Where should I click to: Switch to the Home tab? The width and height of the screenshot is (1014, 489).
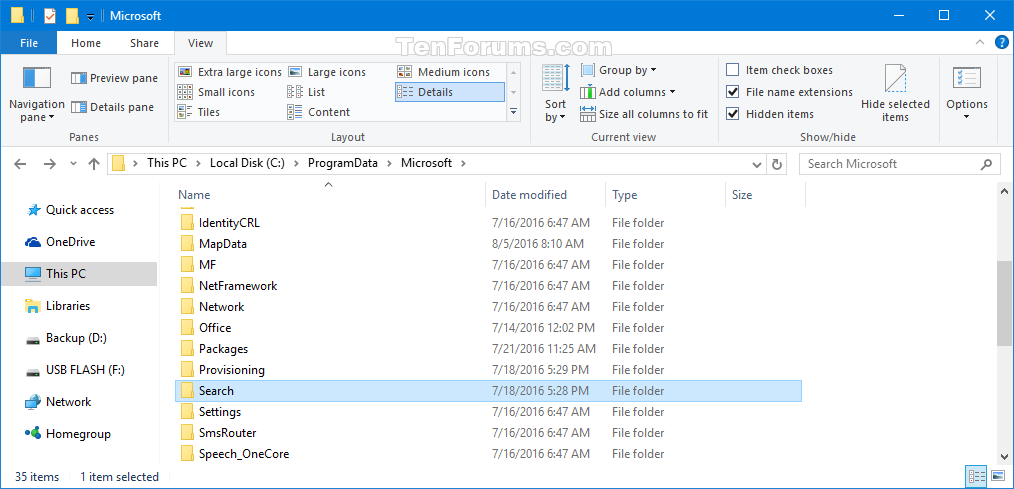pyautogui.click(x=86, y=43)
